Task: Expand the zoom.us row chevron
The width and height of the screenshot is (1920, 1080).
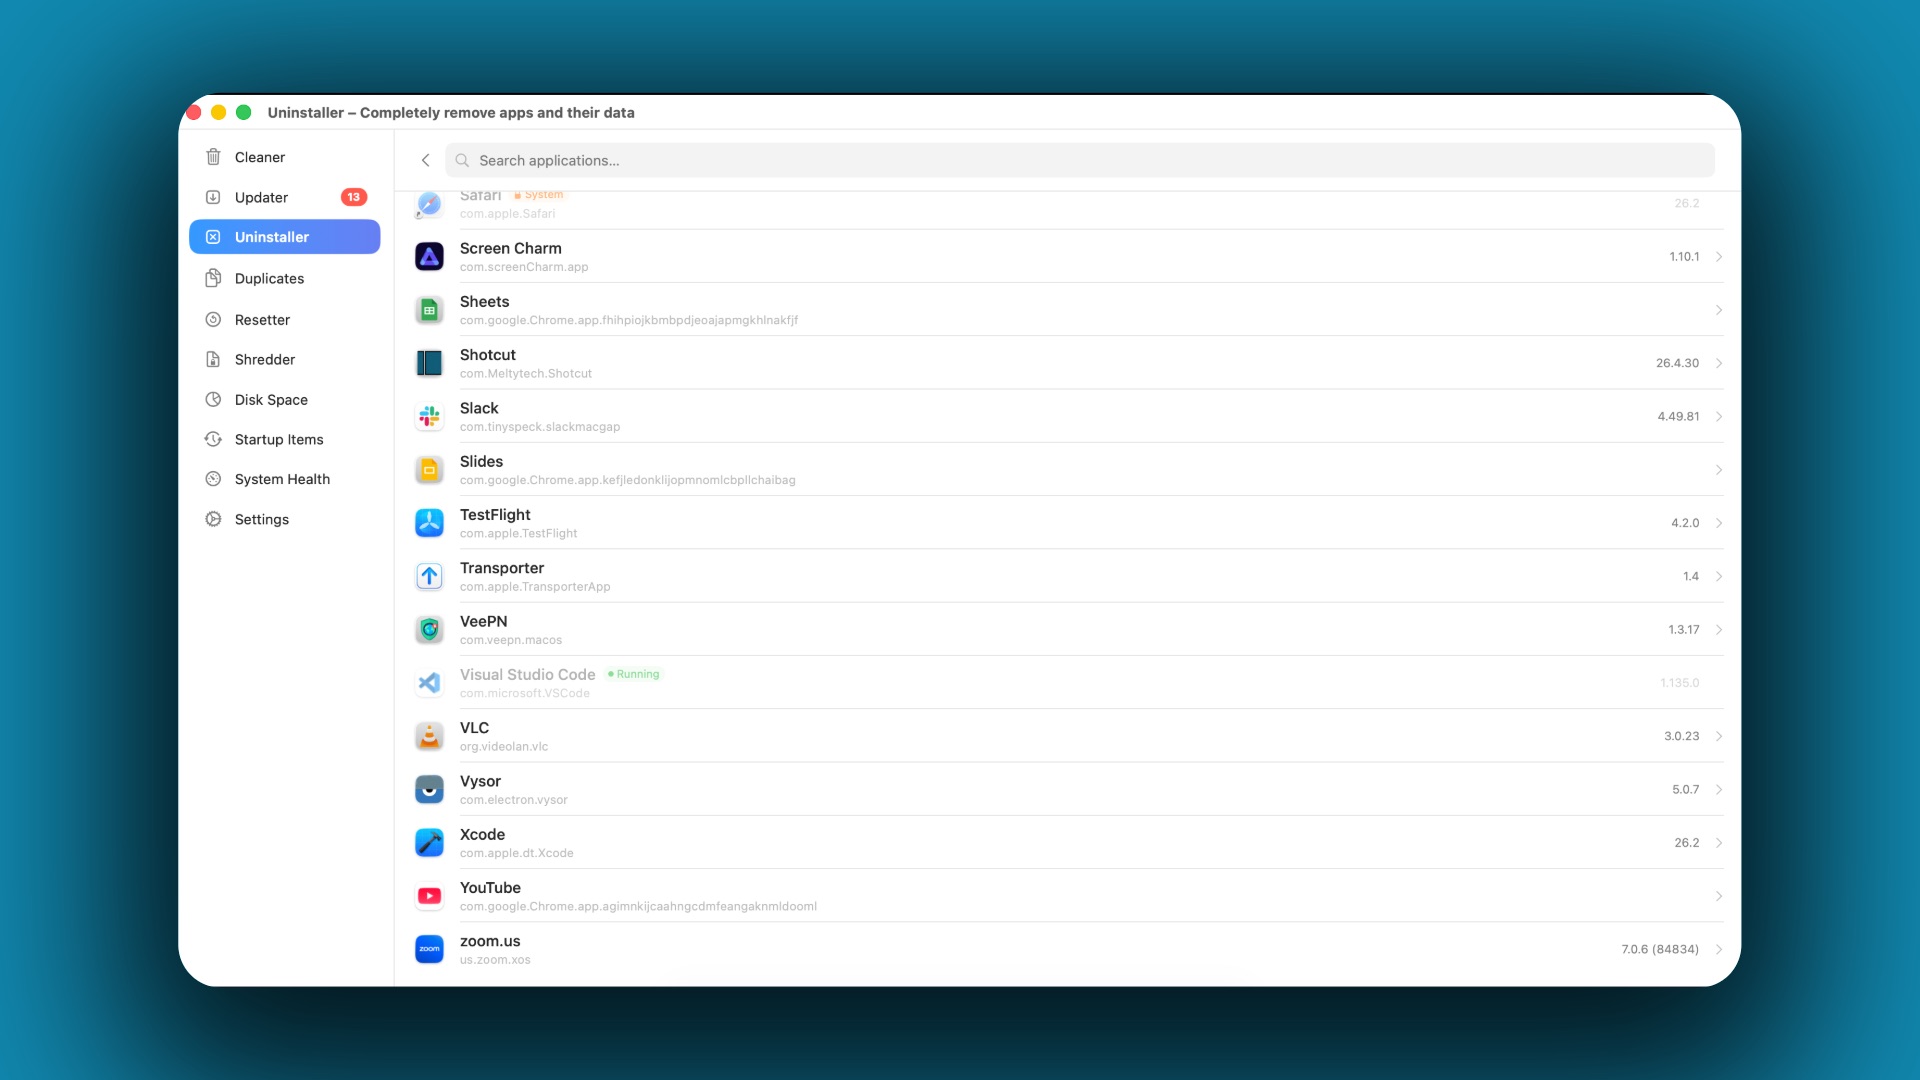Action: pos(1718,949)
